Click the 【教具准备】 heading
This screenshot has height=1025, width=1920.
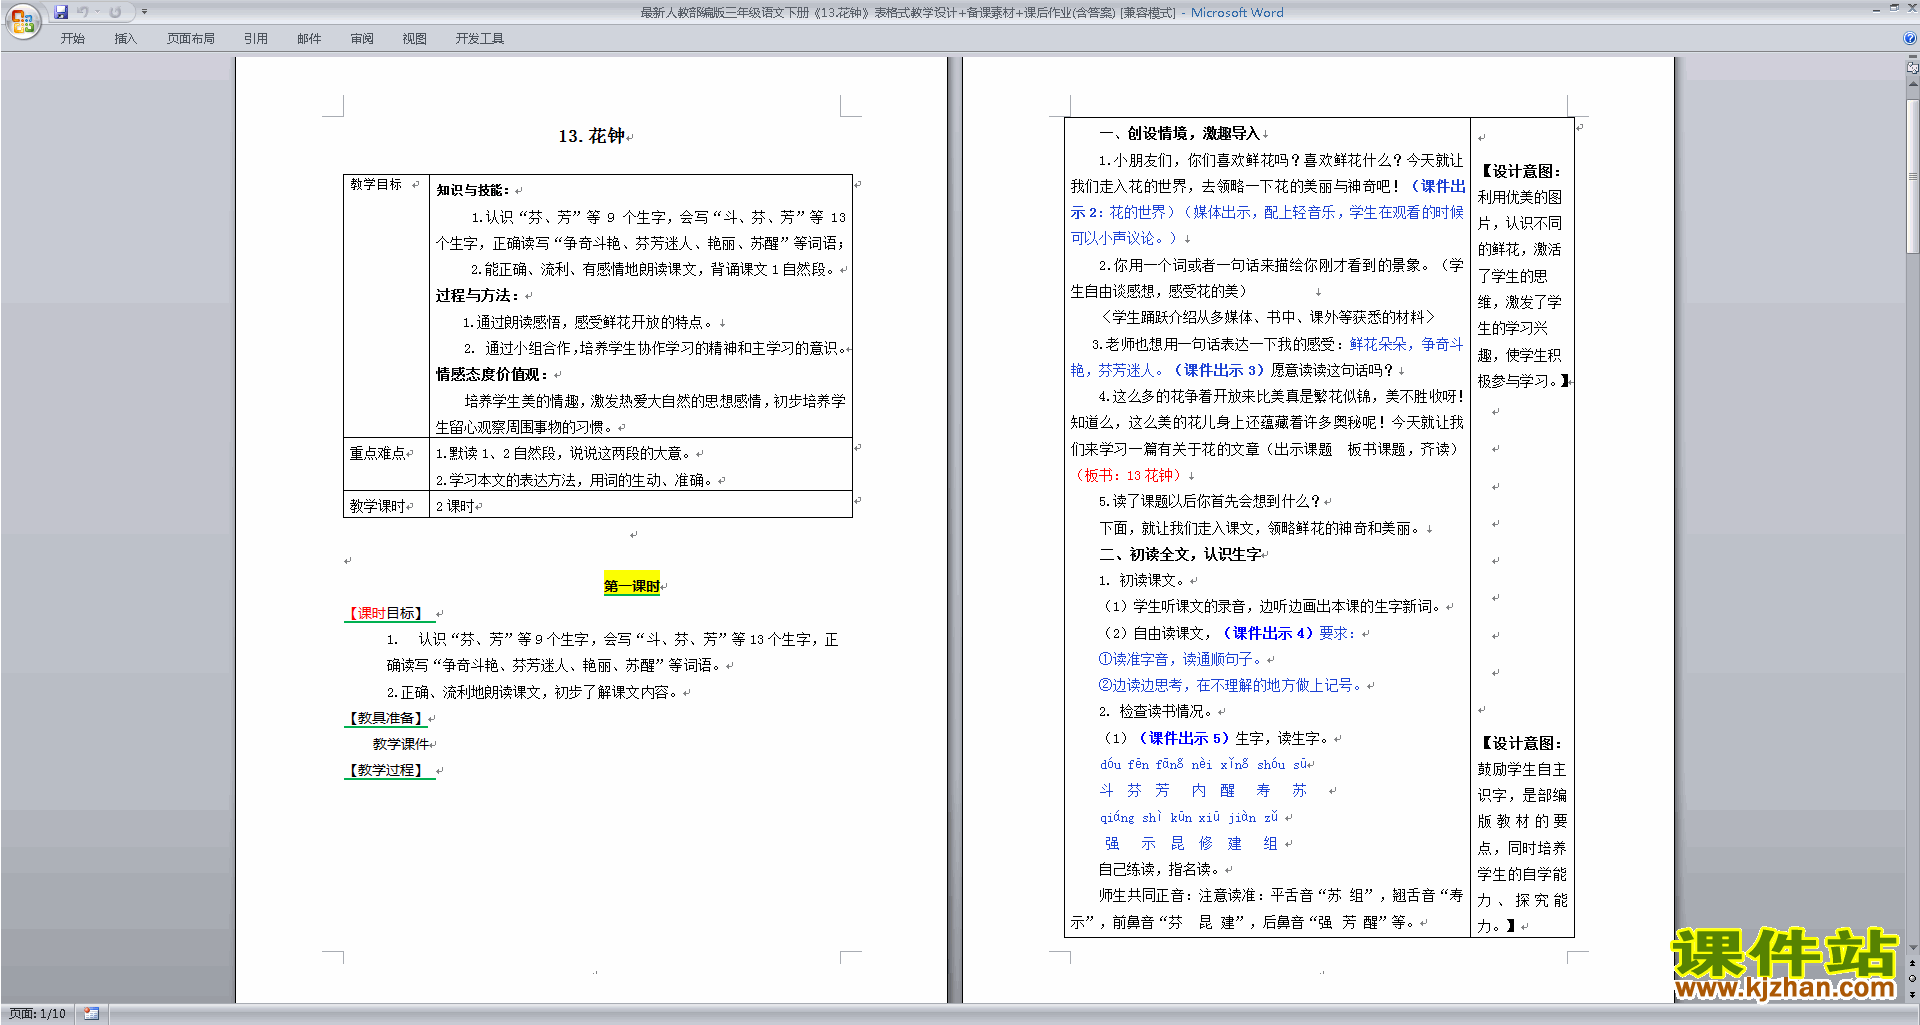pos(385,718)
